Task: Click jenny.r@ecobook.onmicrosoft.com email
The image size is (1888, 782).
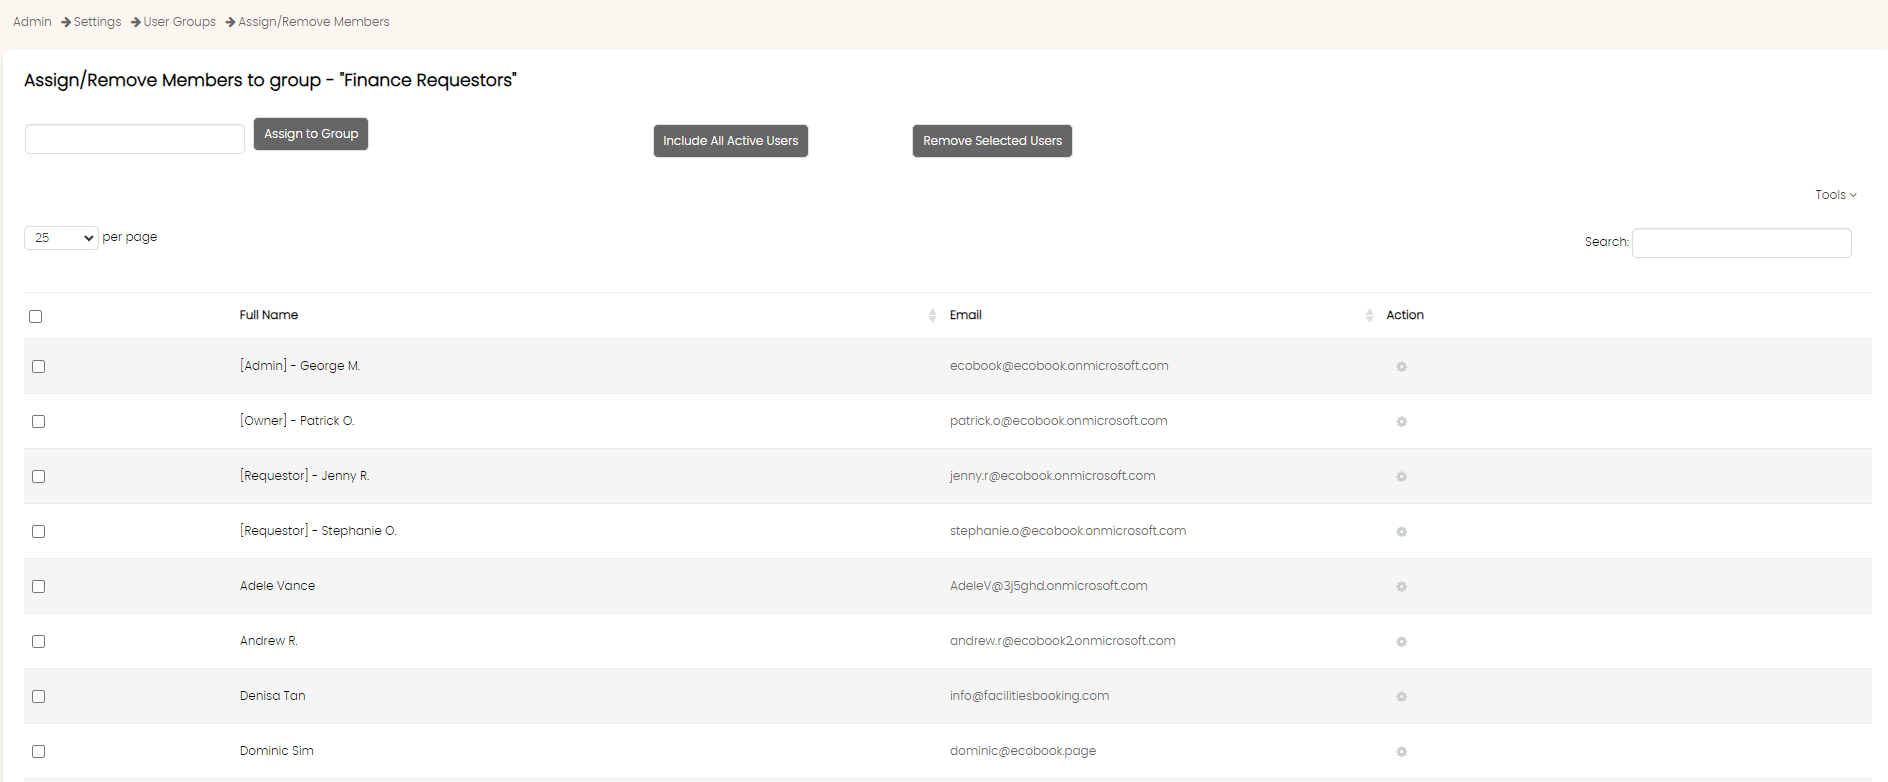Action: pyautogui.click(x=1052, y=476)
